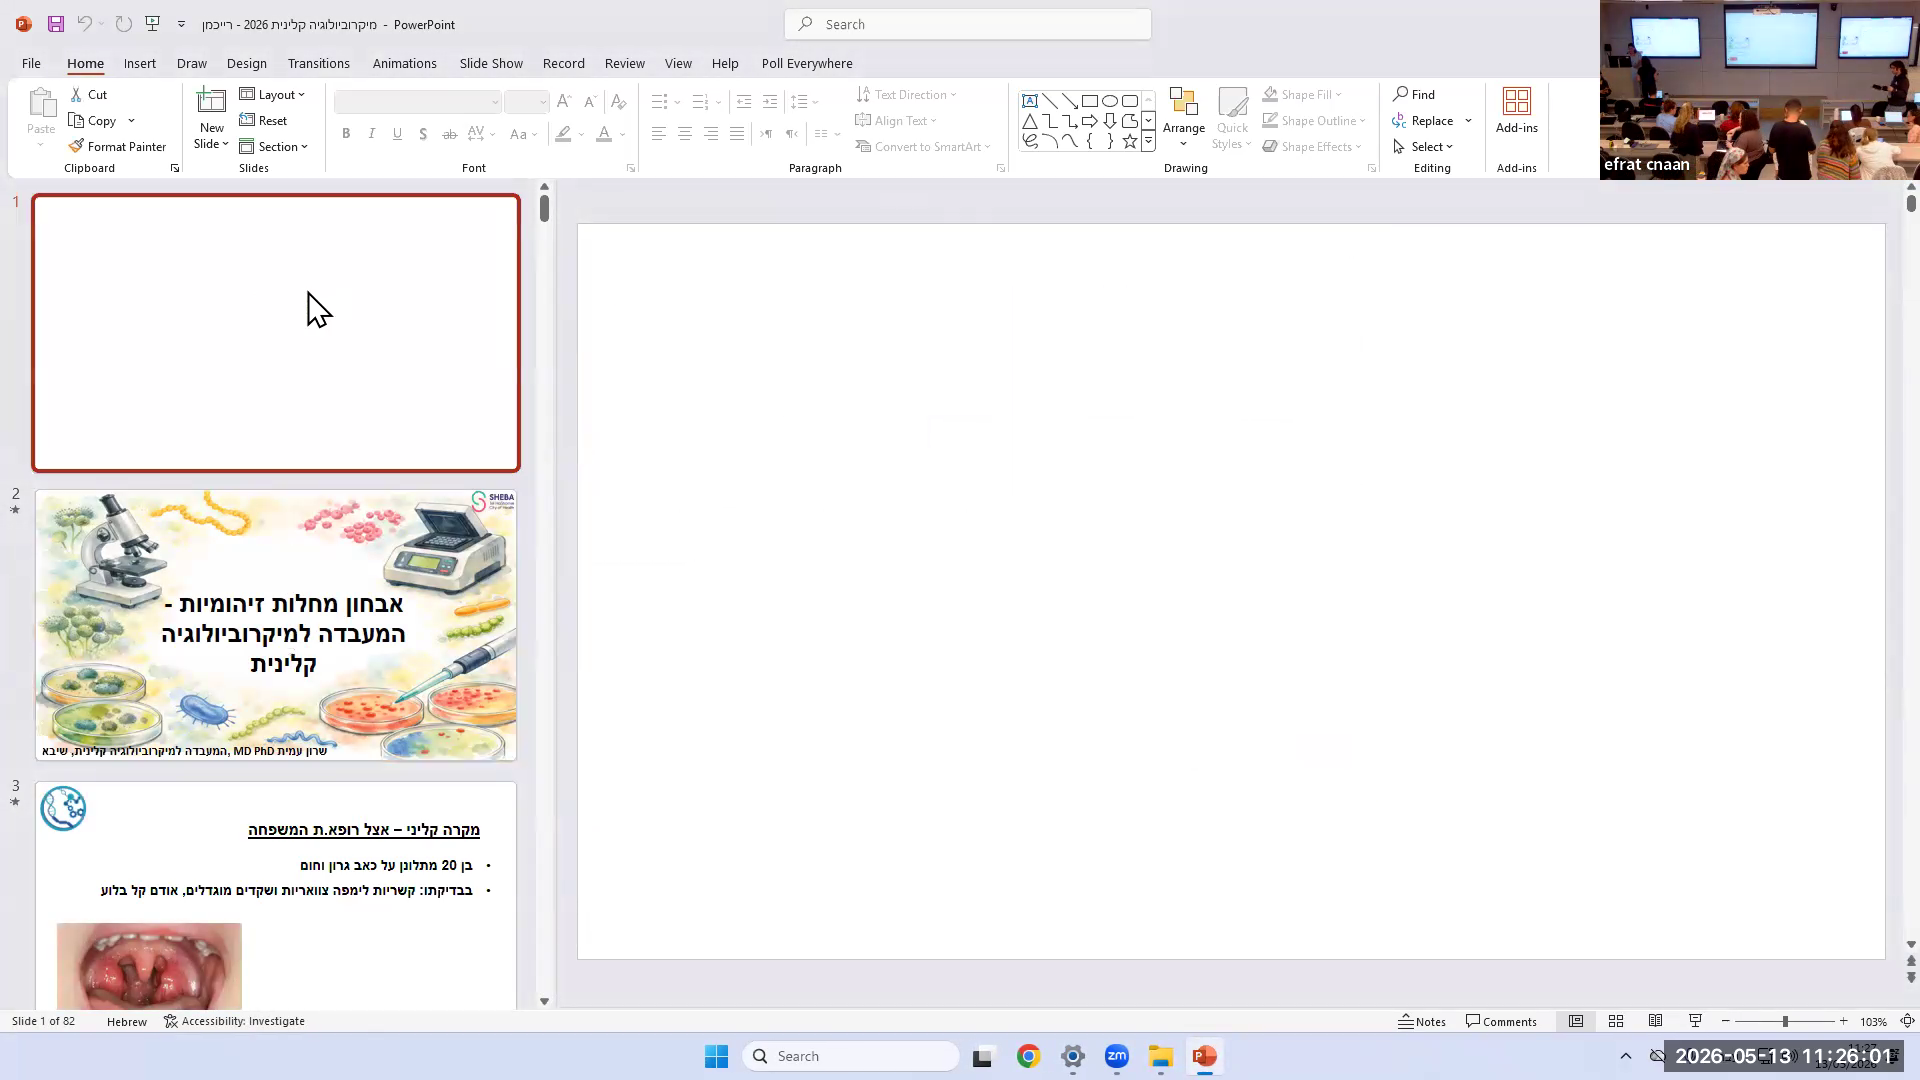
Task: Select slide 2 thumbnail with lab illustration
Action: tap(276, 625)
